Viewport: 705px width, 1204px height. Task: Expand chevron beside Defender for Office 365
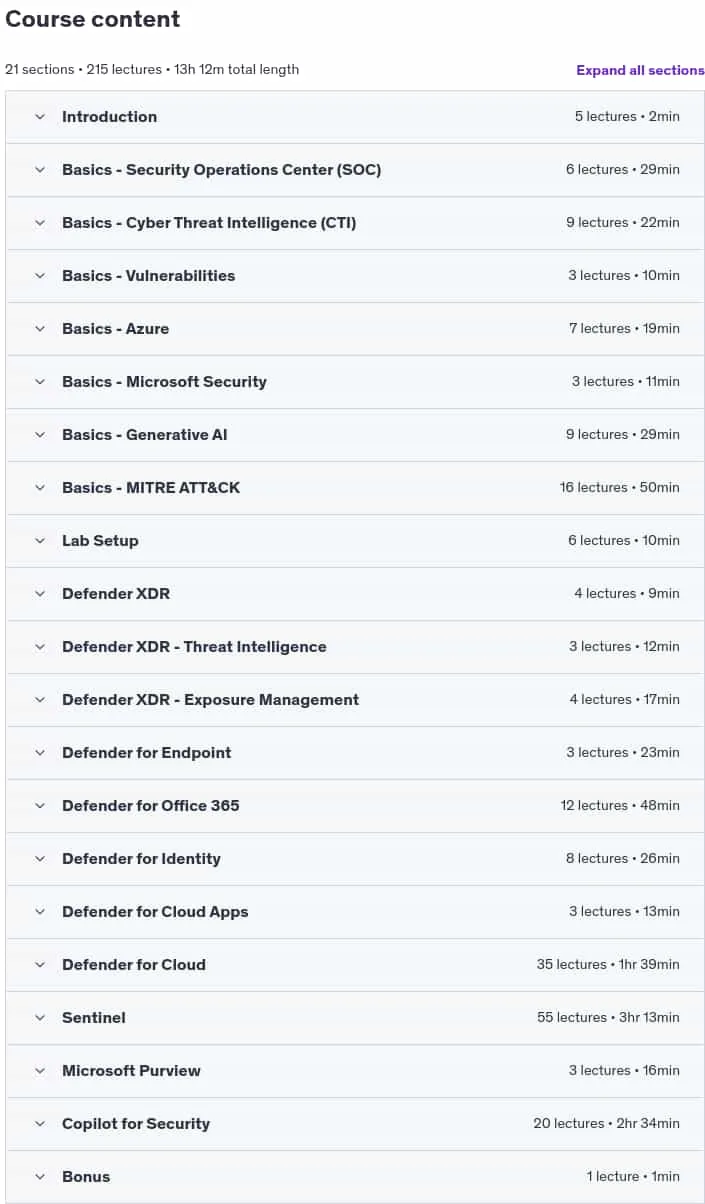coord(40,806)
